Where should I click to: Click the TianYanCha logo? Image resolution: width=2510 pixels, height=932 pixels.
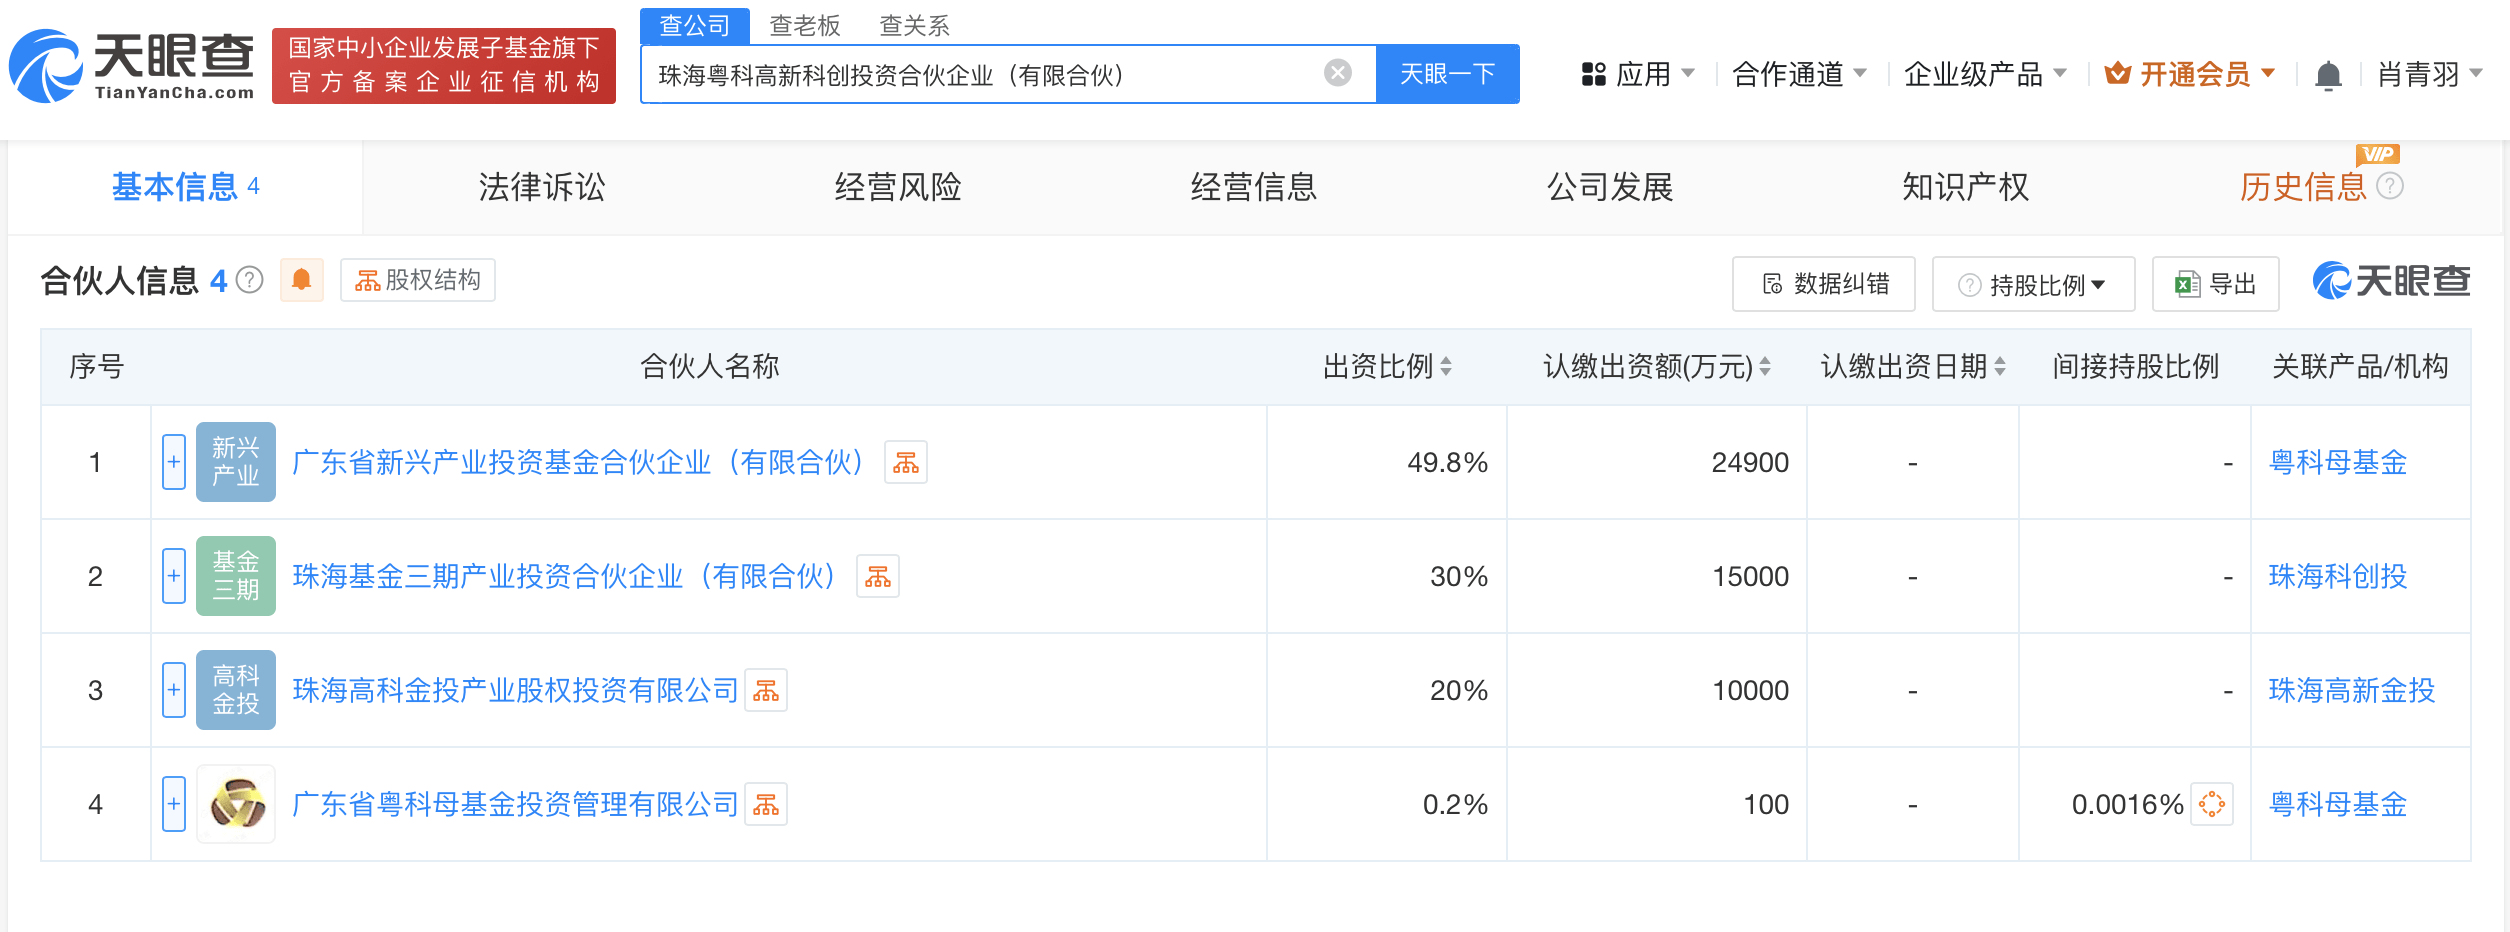tap(132, 66)
